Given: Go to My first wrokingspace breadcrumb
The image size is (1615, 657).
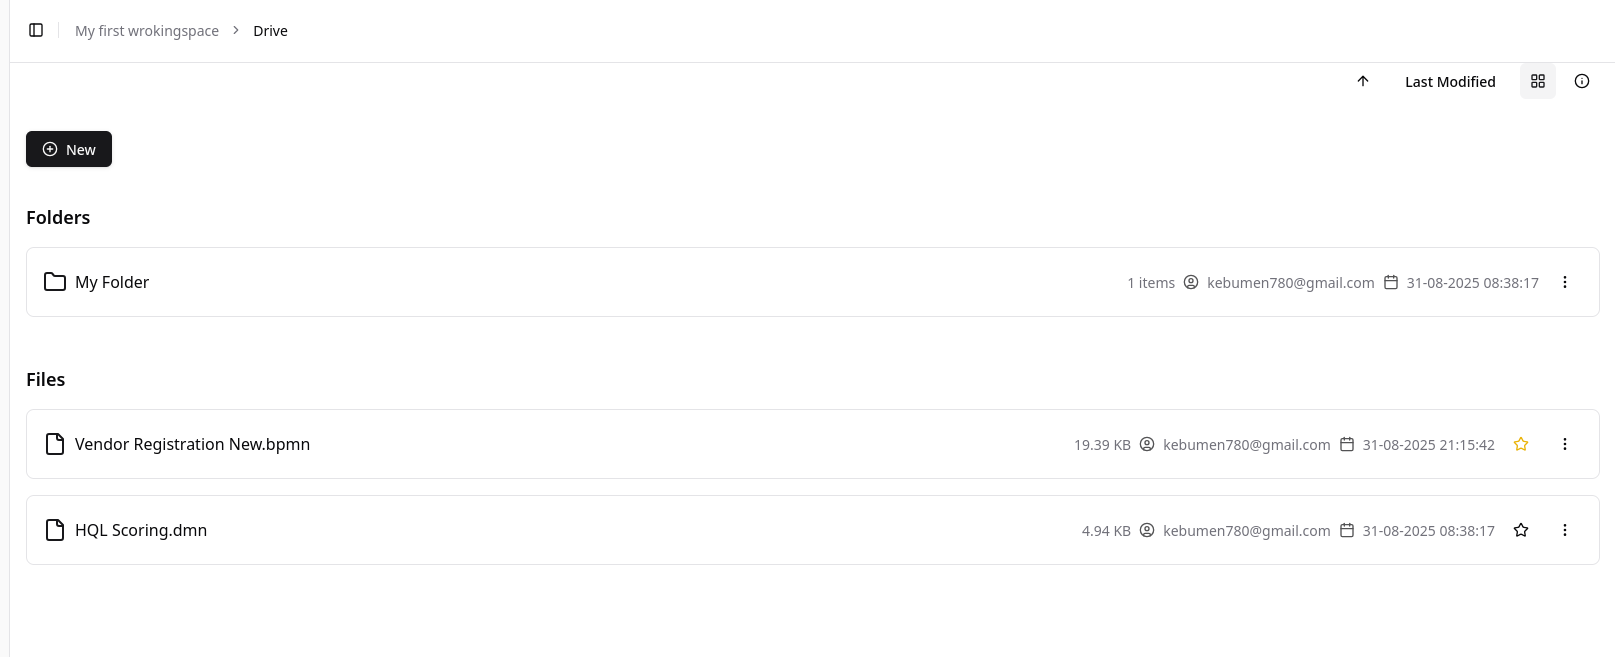Looking at the screenshot, I should point(147,31).
